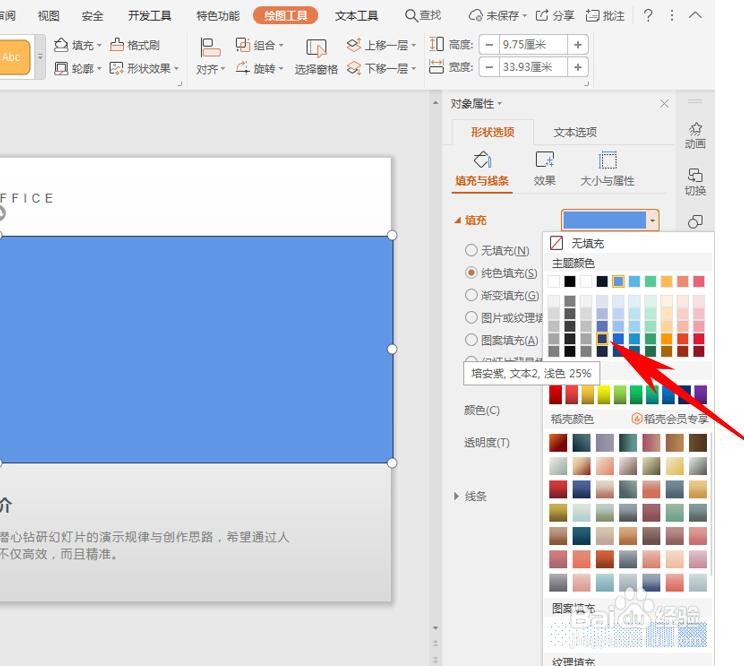Image resolution: width=744 pixels, height=666 pixels.
Task: Select the blue rectangle on slide
Action: coord(196,349)
